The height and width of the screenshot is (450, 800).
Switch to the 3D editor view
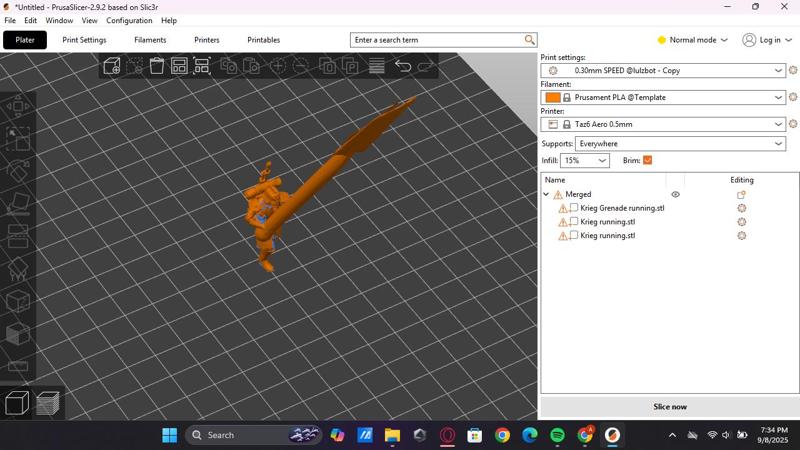[x=17, y=403]
